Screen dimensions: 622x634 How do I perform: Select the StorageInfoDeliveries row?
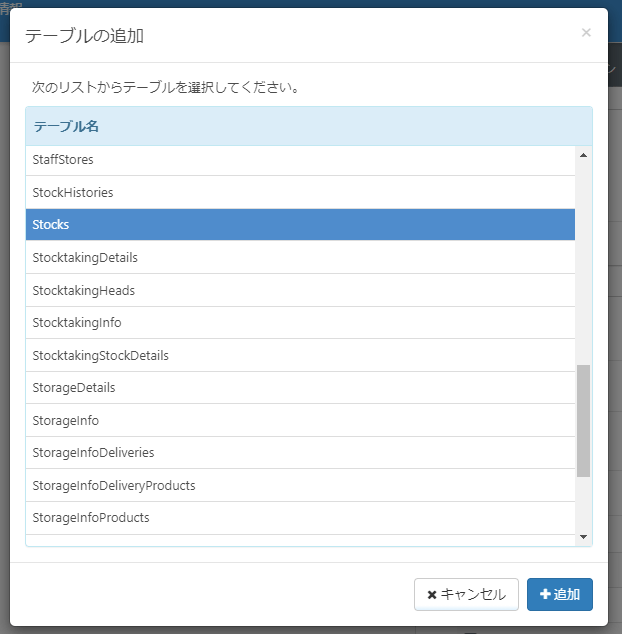(x=300, y=453)
